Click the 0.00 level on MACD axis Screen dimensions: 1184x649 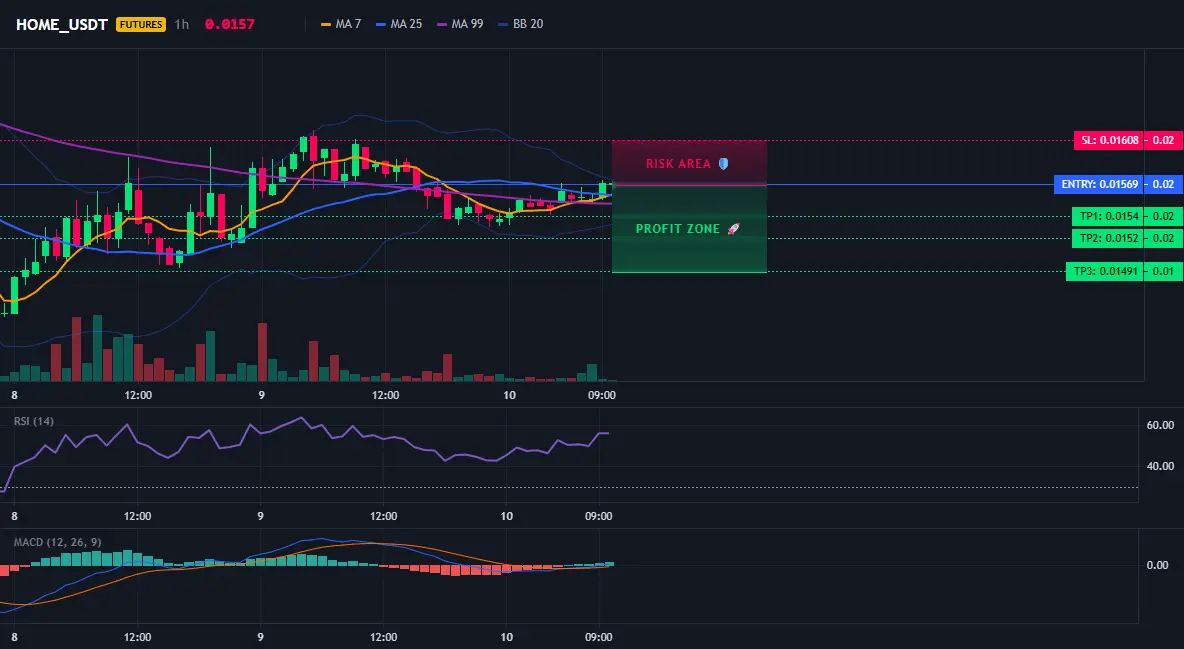point(1158,565)
